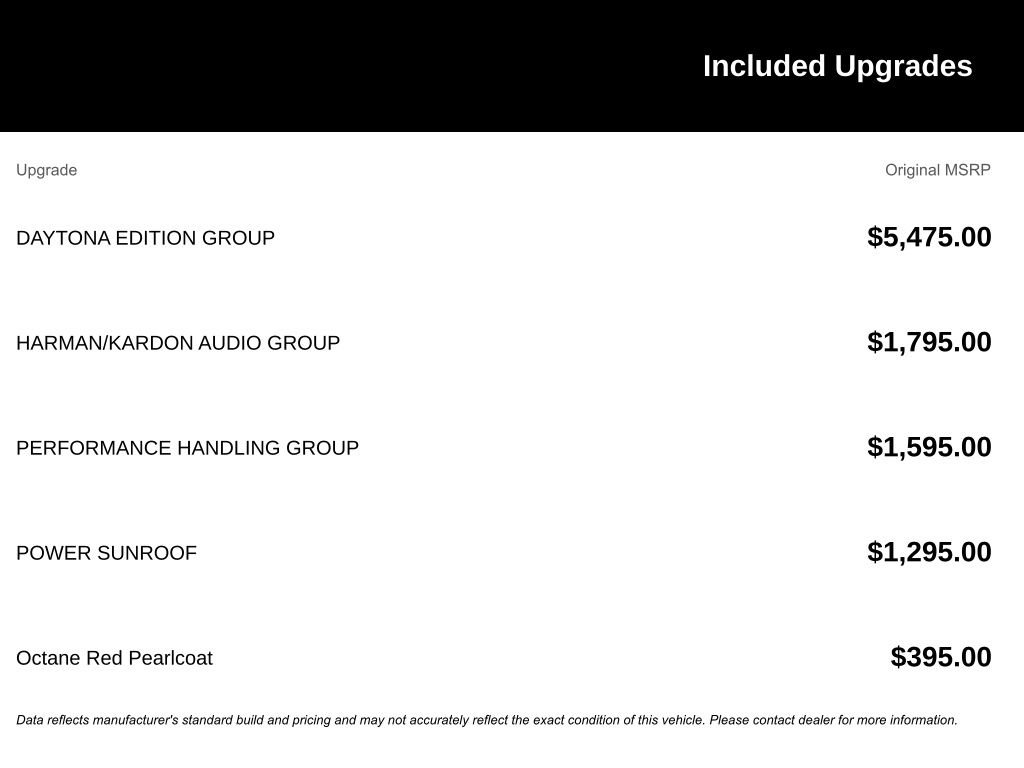Viewport: 1024px width, 768px height.
Task: Click 'Please contact dealer for more information'
Action: click(x=833, y=720)
